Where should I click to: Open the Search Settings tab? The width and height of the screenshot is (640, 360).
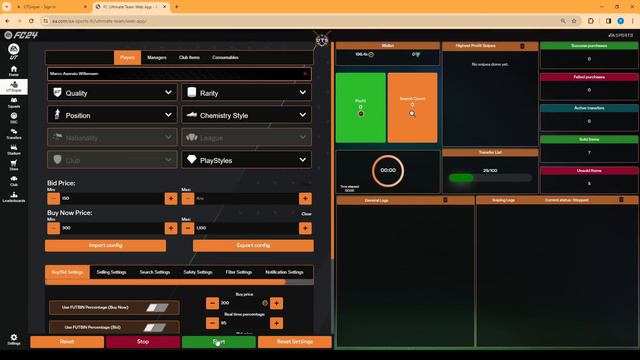pos(155,272)
